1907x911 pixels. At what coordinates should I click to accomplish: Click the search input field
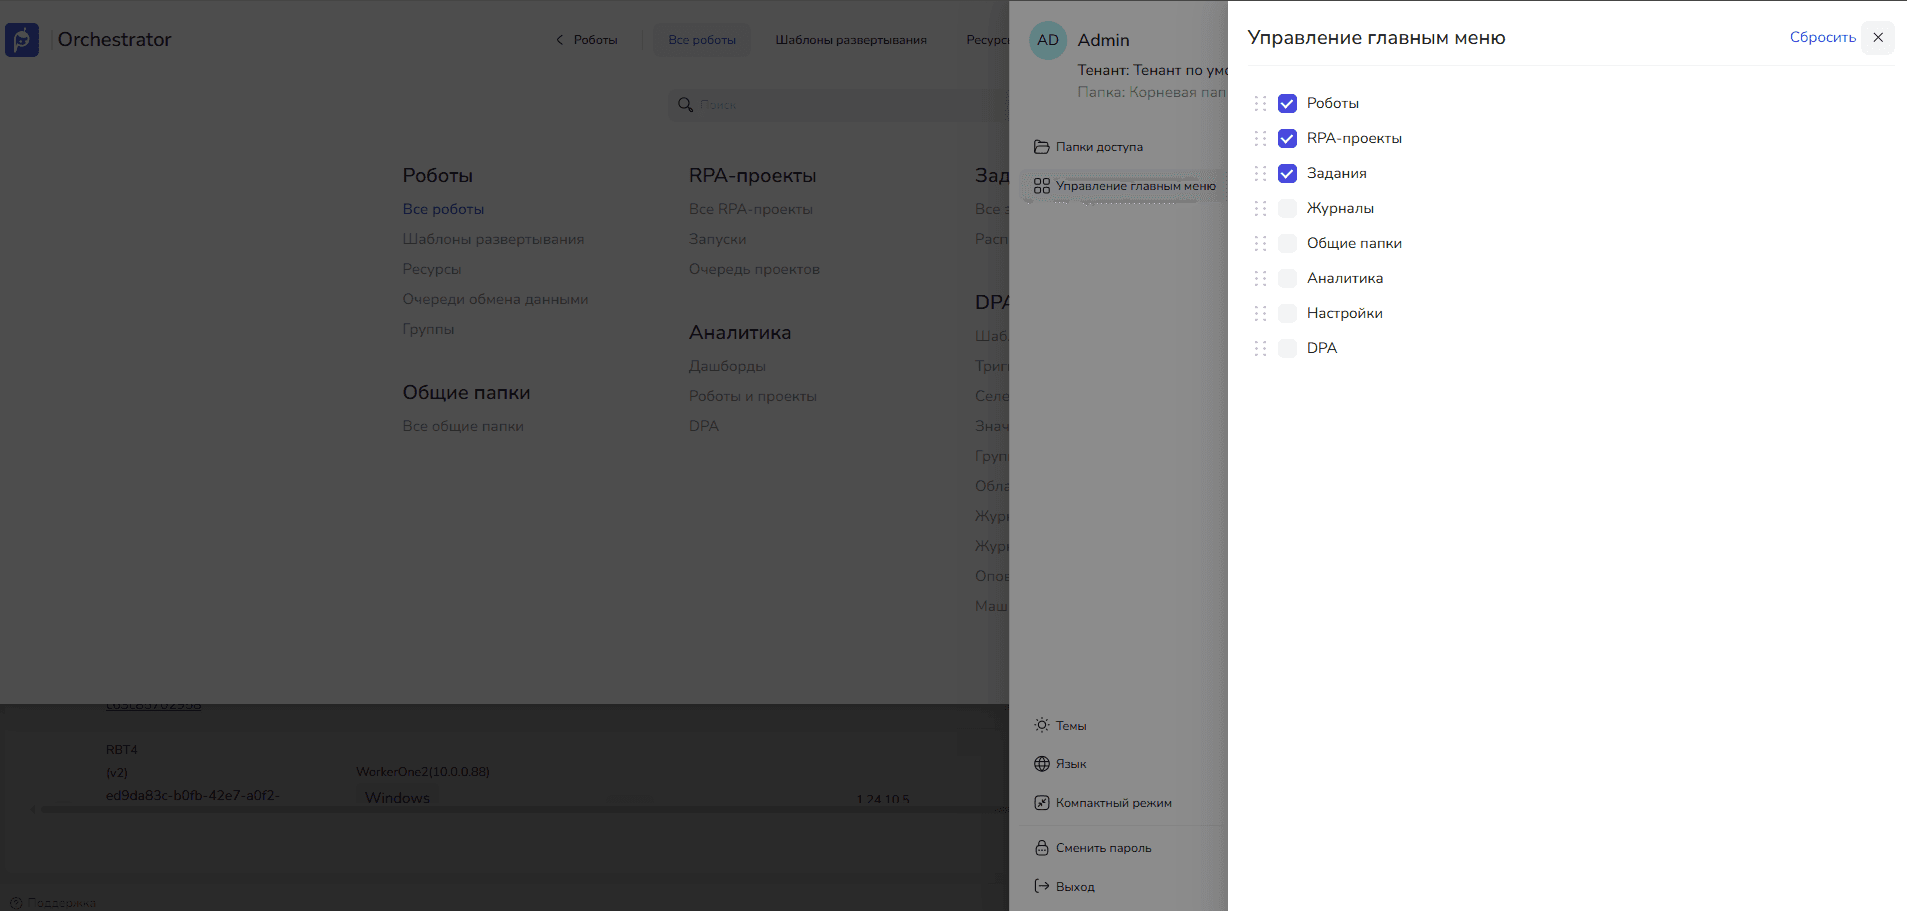pyautogui.click(x=840, y=105)
